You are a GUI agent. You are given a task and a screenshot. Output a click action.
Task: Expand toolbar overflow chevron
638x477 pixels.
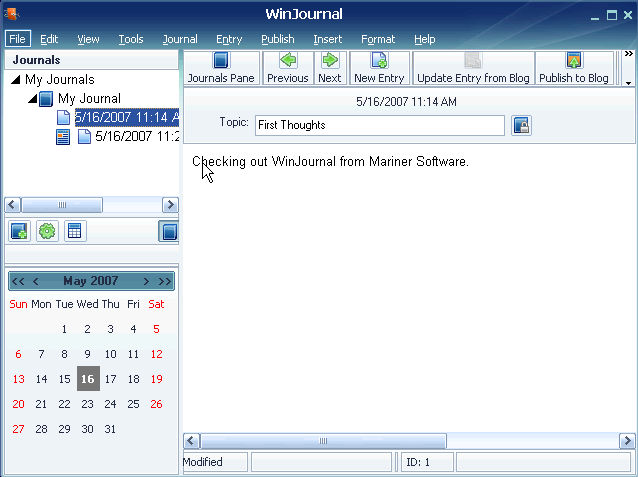(x=629, y=54)
